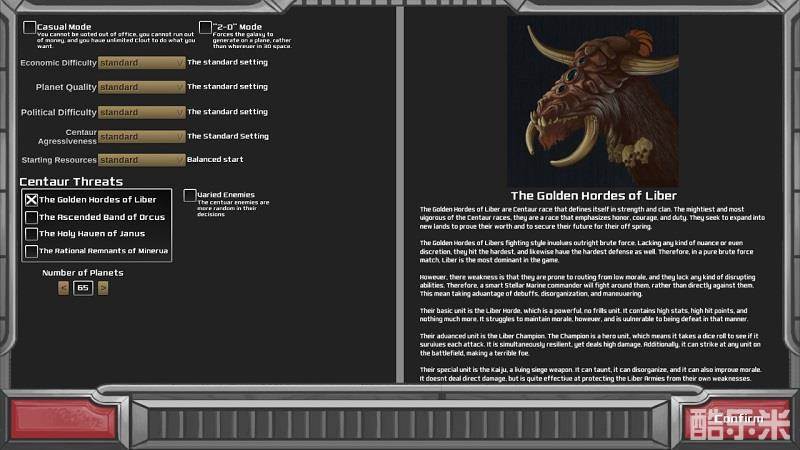Click the Centaur Threats section title
800x450 pixels.
pyautogui.click(x=71, y=181)
